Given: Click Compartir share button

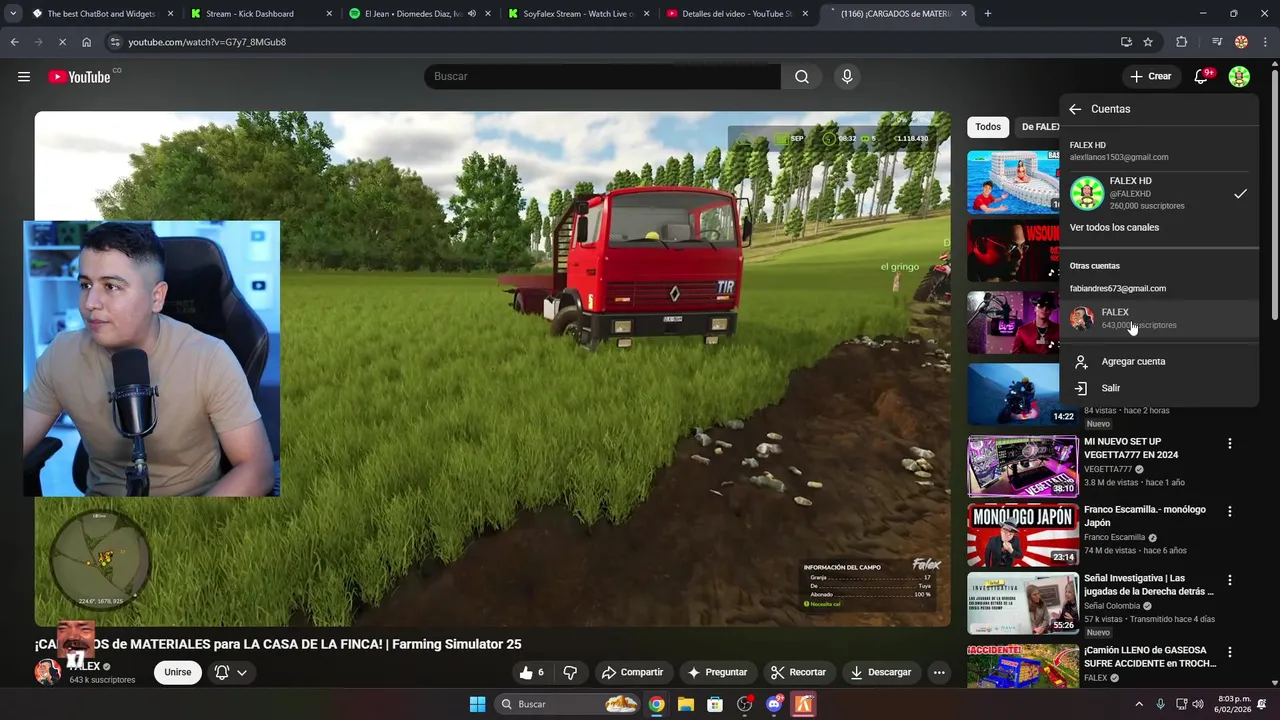Looking at the screenshot, I should click(633, 672).
